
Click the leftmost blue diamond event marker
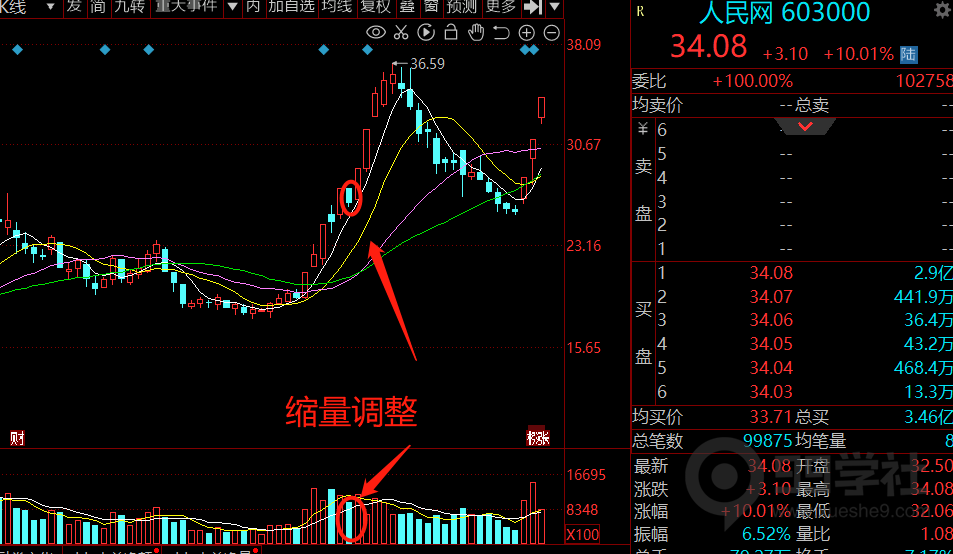(x=17, y=50)
